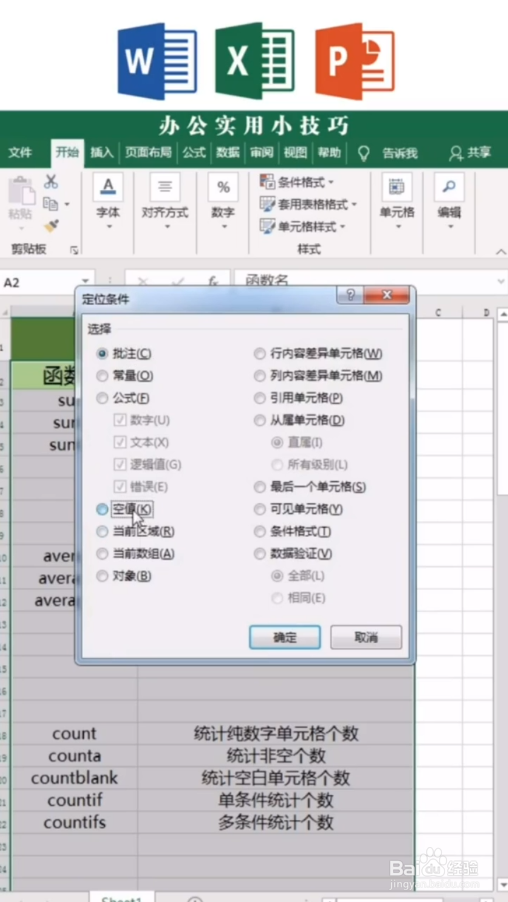The image size is (508, 902).
Task: Switch to Page Layout (页面布局) tab
Action: pos(148,153)
